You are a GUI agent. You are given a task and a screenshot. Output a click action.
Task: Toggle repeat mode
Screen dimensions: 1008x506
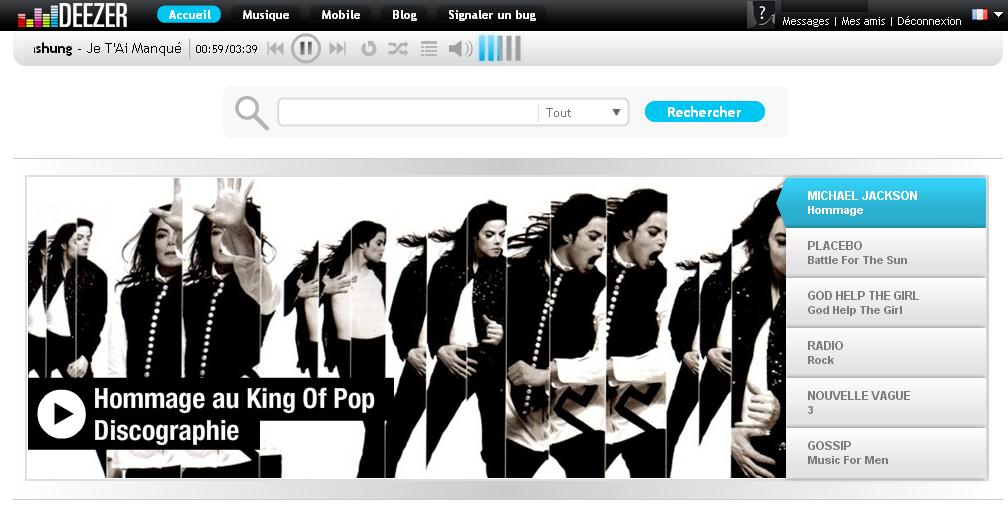(x=368, y=48)
